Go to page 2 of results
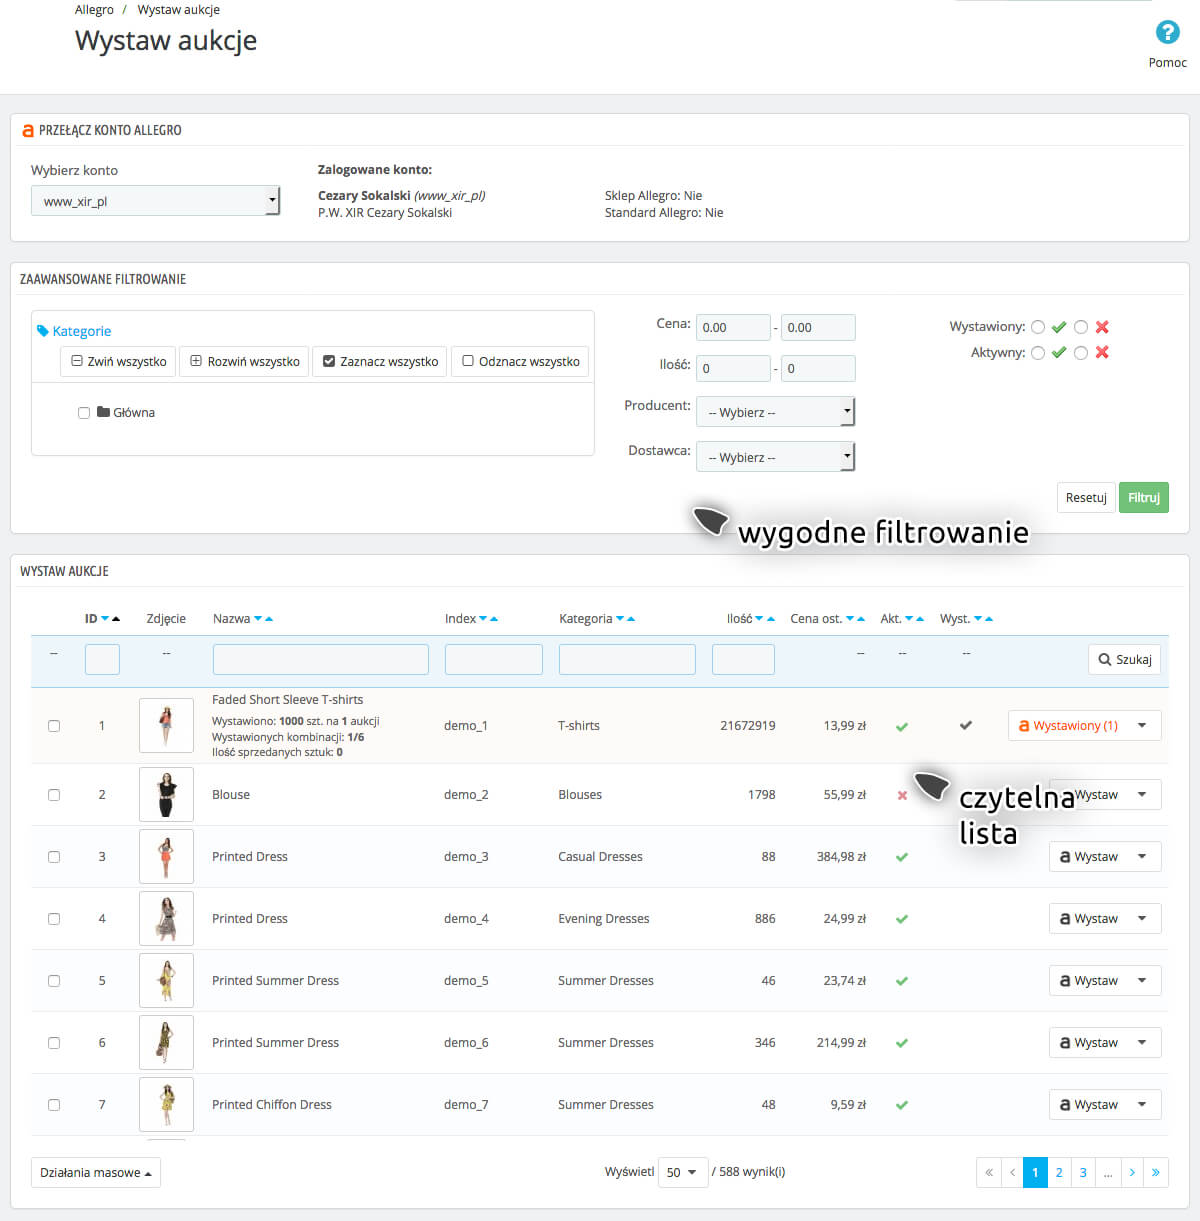The image size is (1200, 1221). [1059, 1172]
